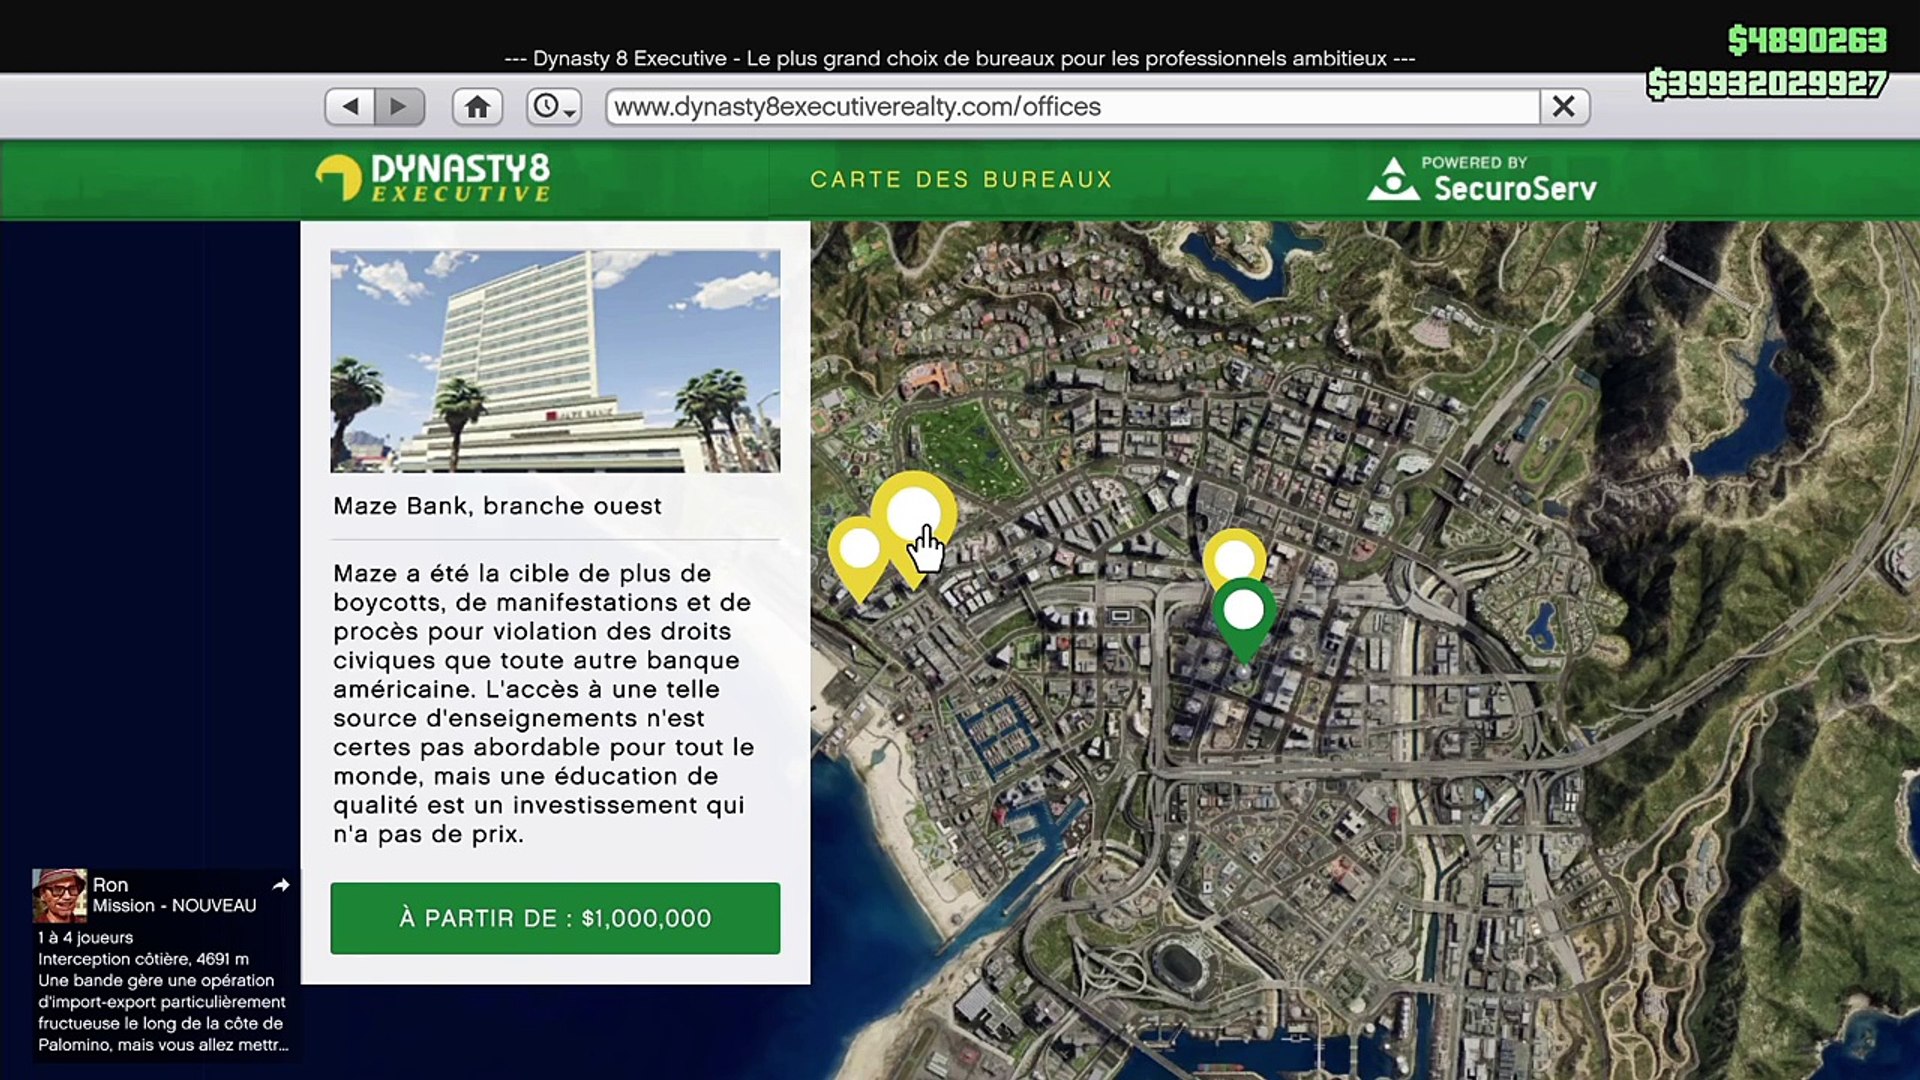The width and height of the screenshot is (1920, 1080).
Task: Select the Carte des Bureaux heading
Action: click(x=960, y=179)
